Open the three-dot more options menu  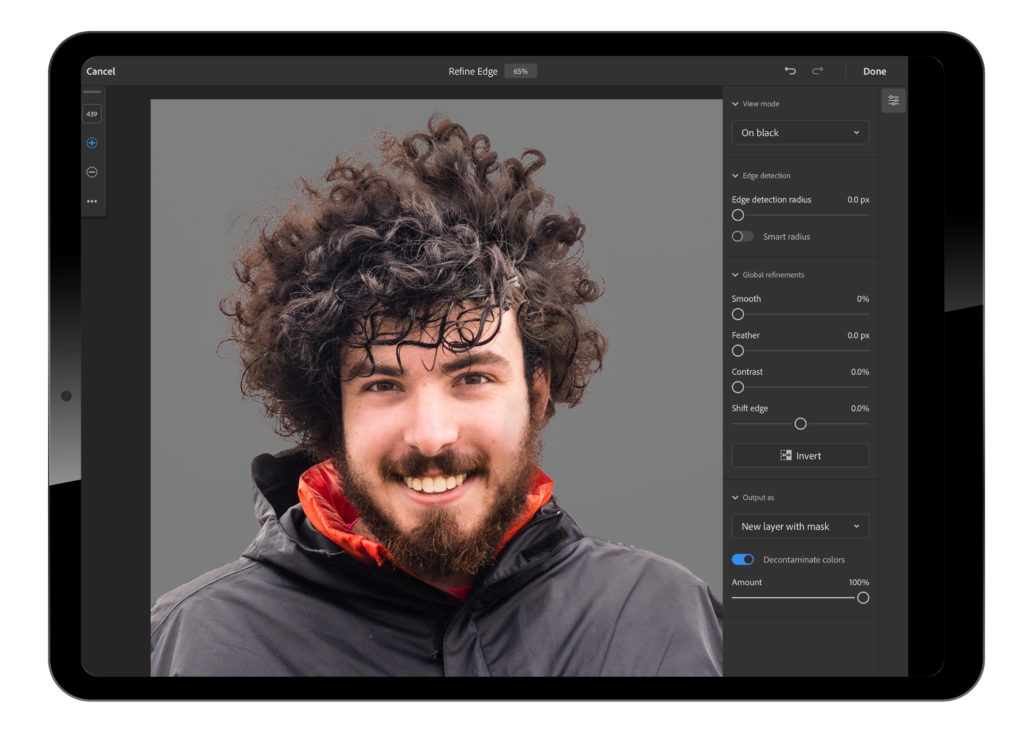click(x=92, y=201)
